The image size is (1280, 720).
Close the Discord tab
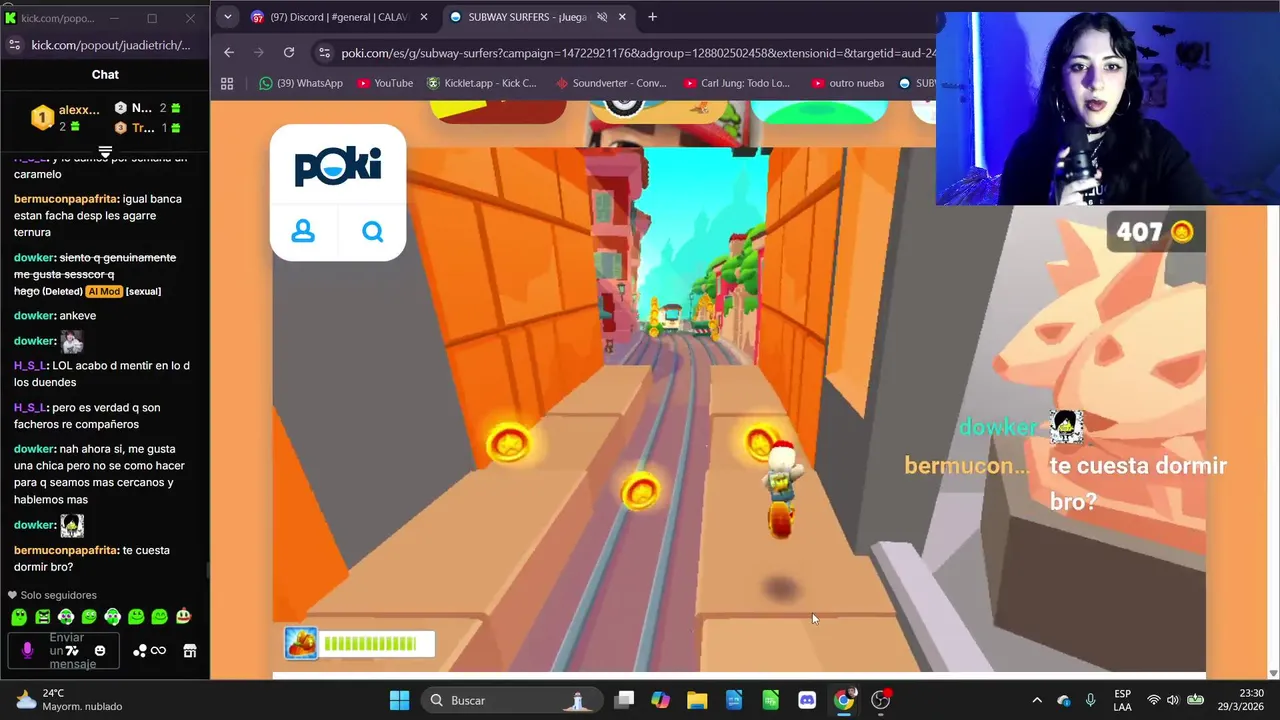424,17
